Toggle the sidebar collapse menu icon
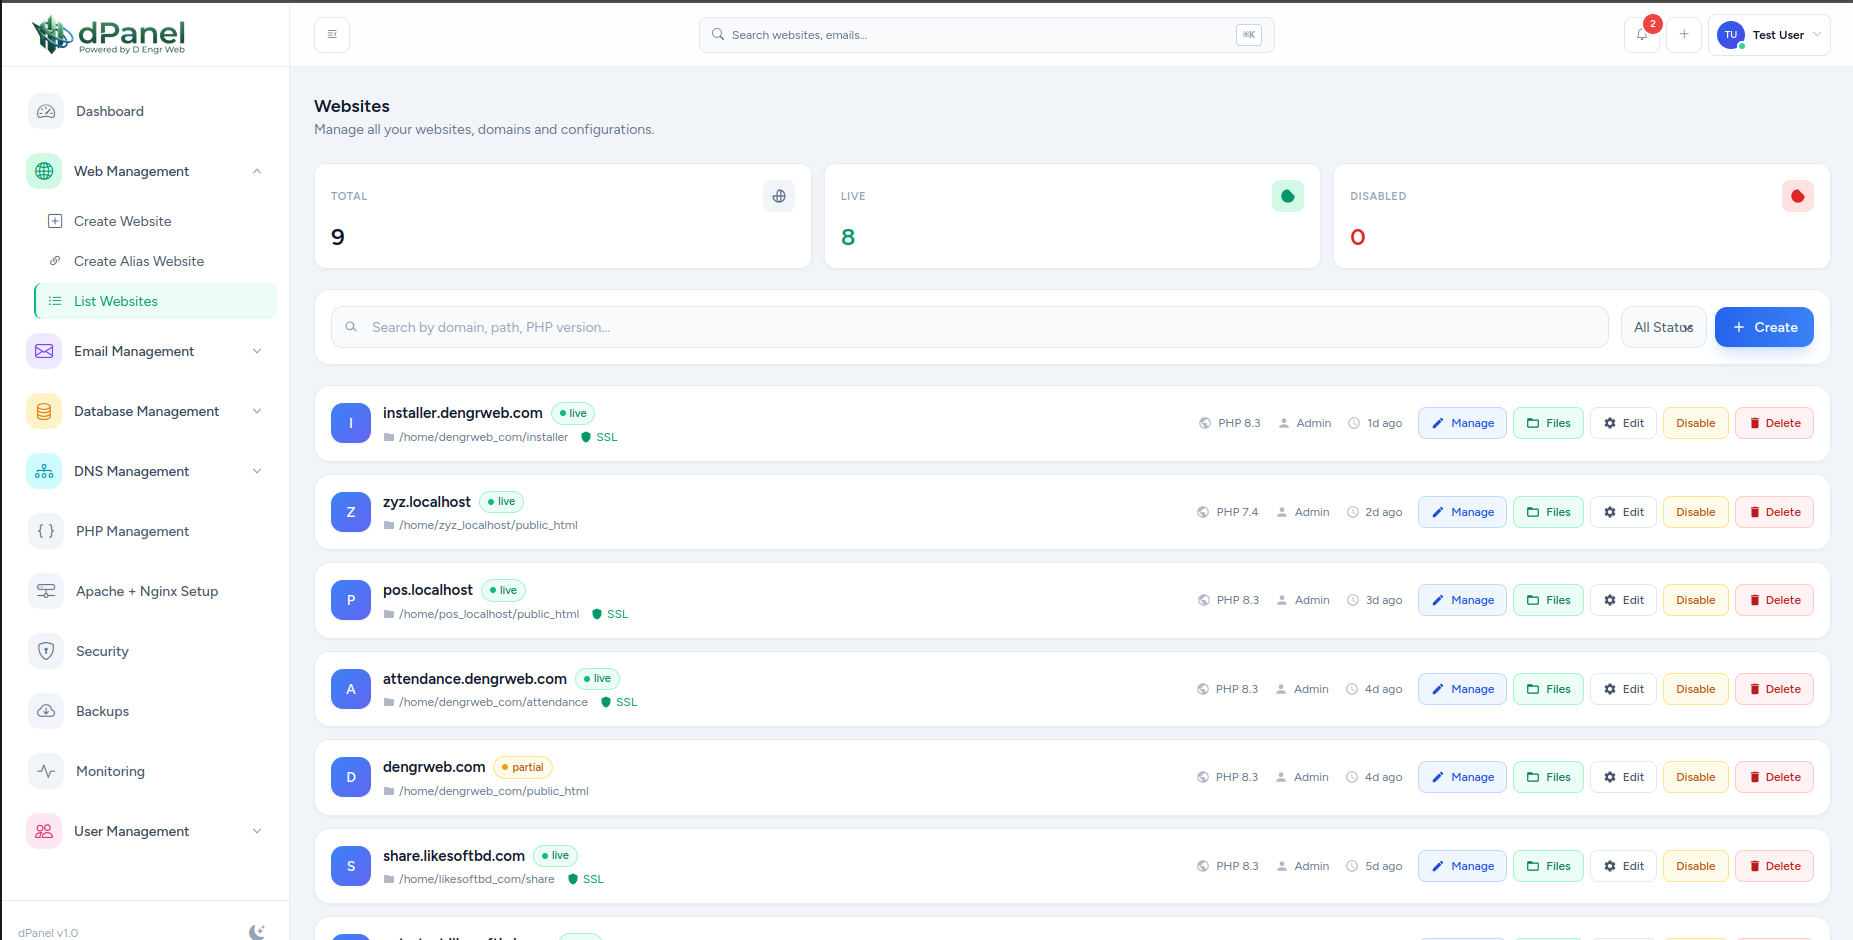The height and width of the screenshot is (940, 1853). 332,34
